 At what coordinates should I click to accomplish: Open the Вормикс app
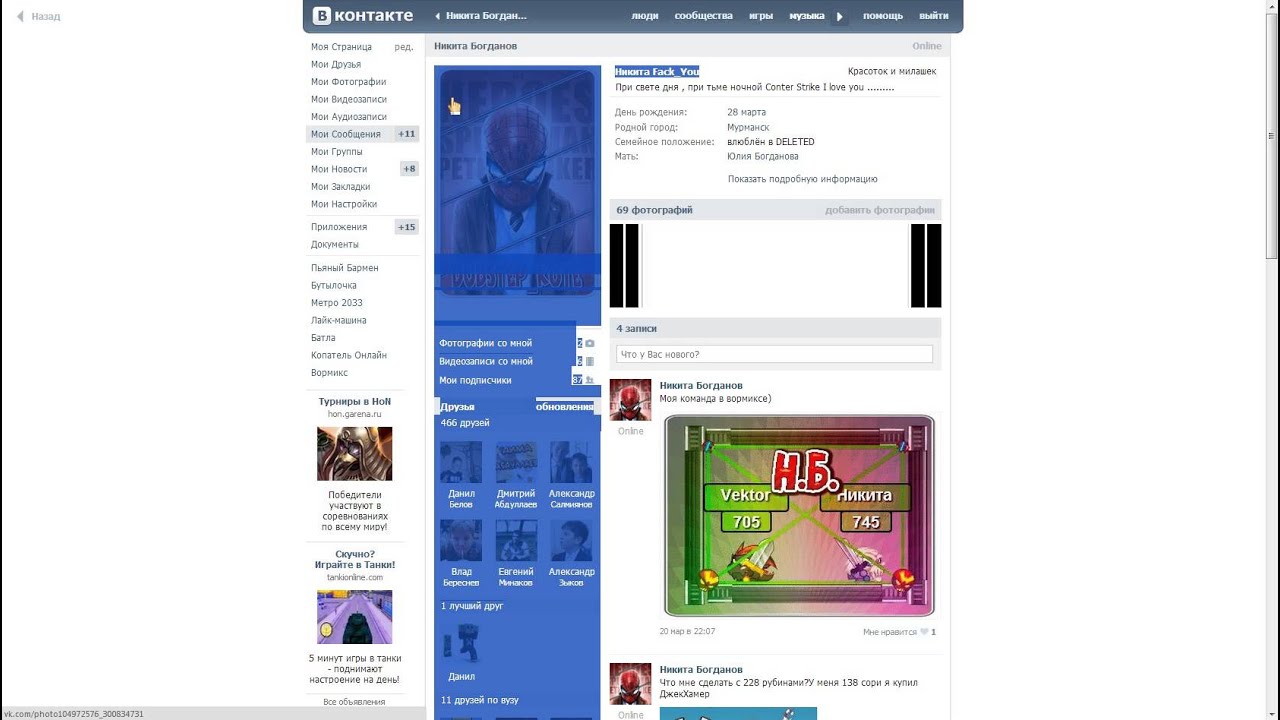(x=330, y=373)
